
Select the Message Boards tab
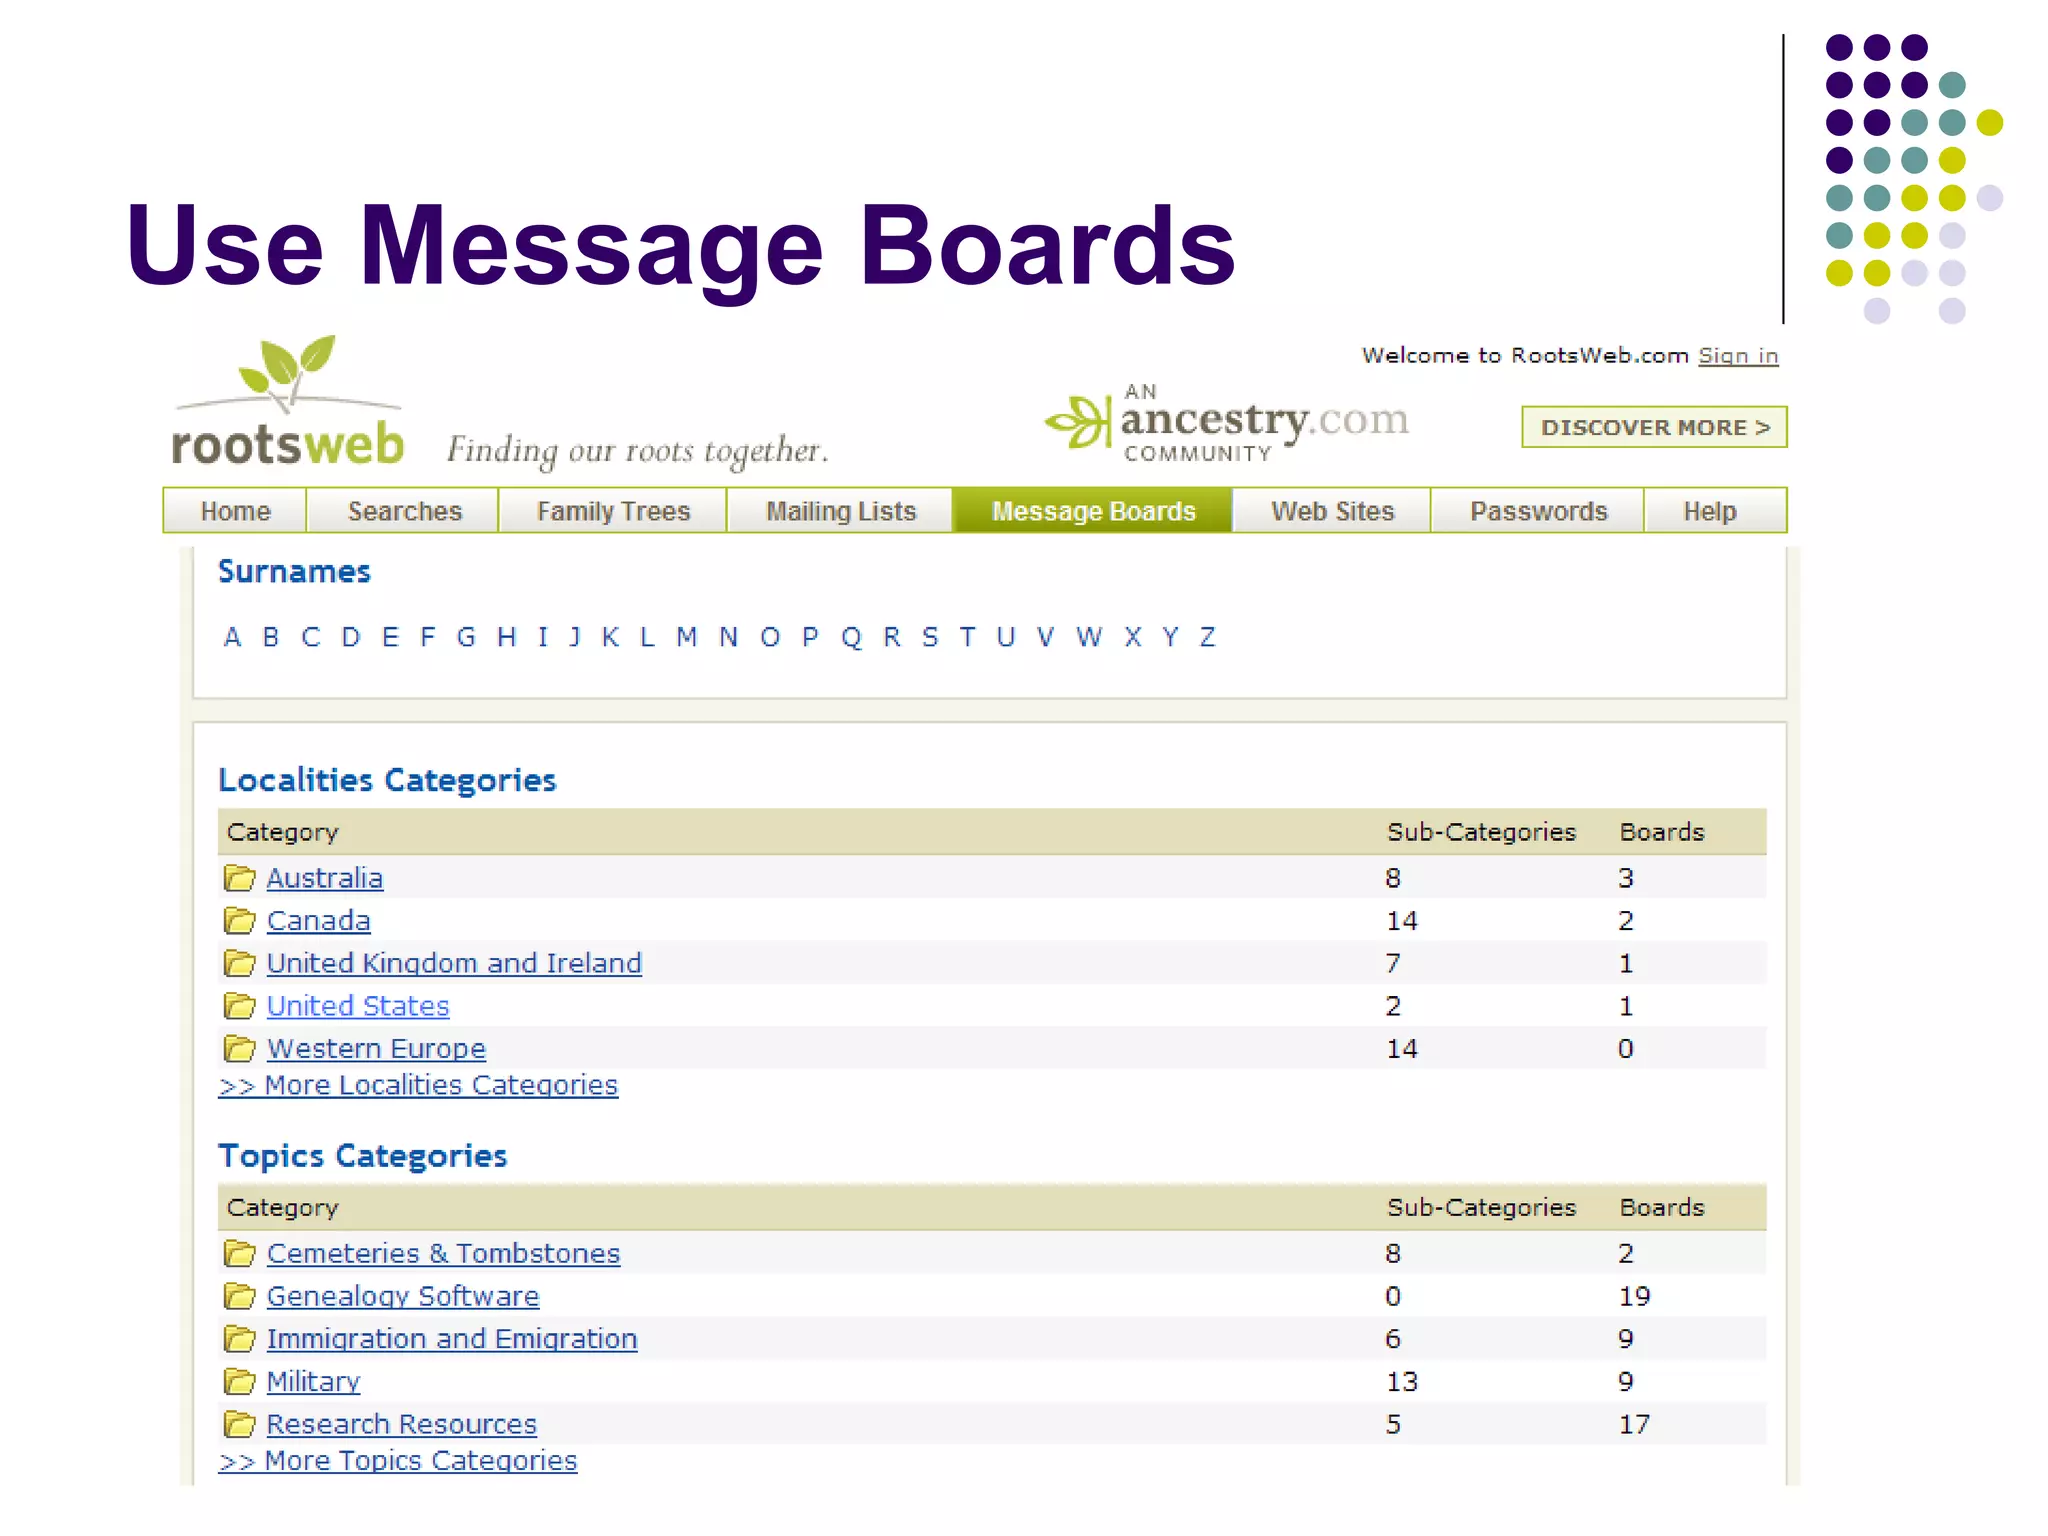click(1093, 511)
